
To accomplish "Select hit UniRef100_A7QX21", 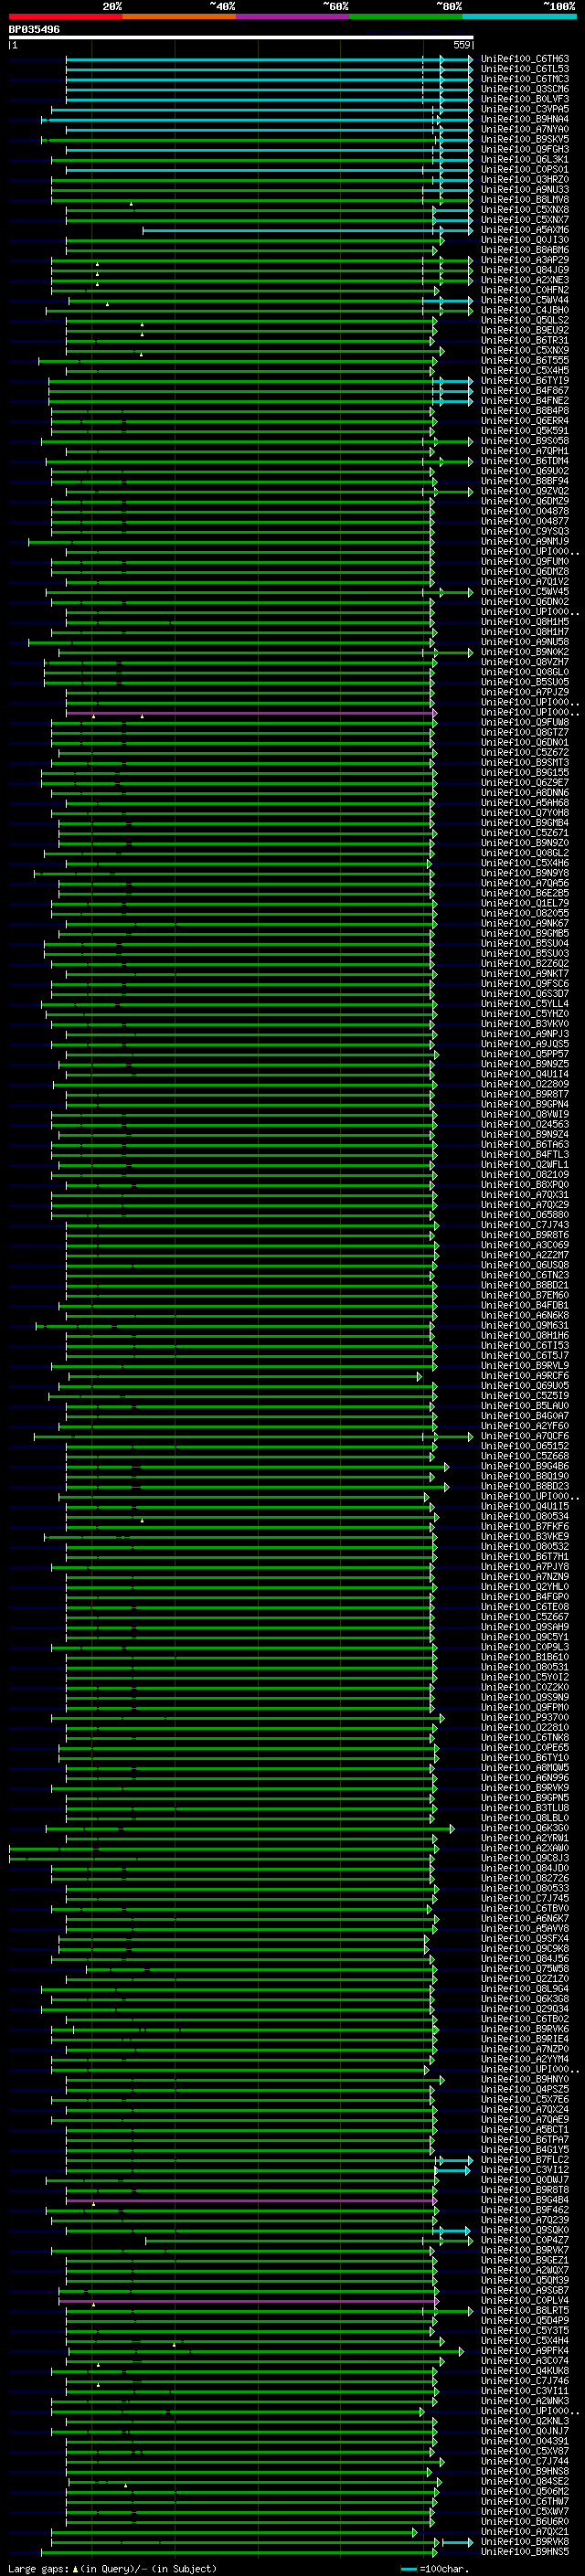I will pos(525,2531).
